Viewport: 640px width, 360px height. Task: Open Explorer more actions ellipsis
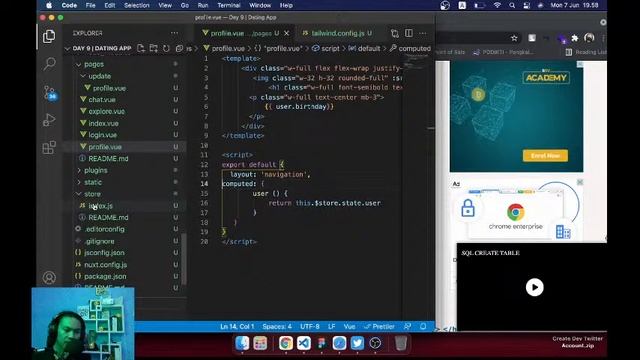[174, 33]
